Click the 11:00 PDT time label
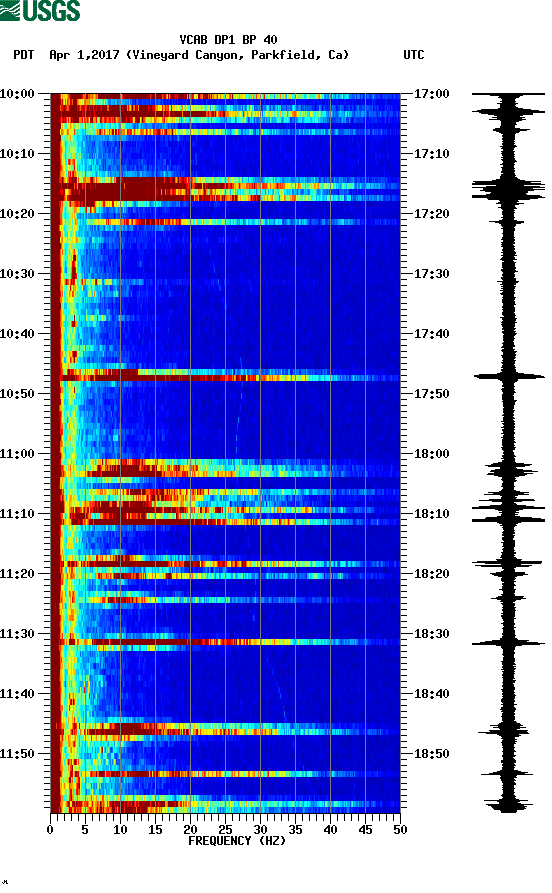 tap(17, 454)
